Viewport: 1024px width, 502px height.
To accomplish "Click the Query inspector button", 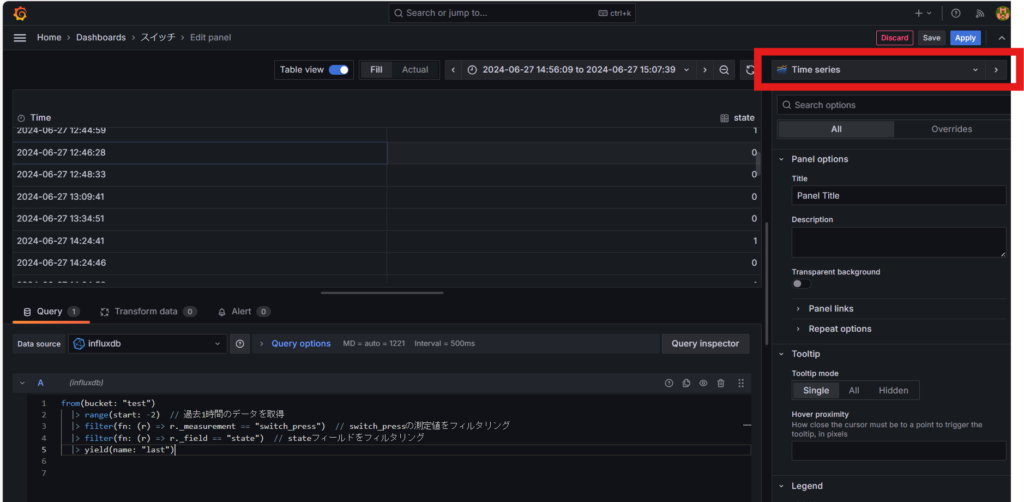I will (705, 343).
